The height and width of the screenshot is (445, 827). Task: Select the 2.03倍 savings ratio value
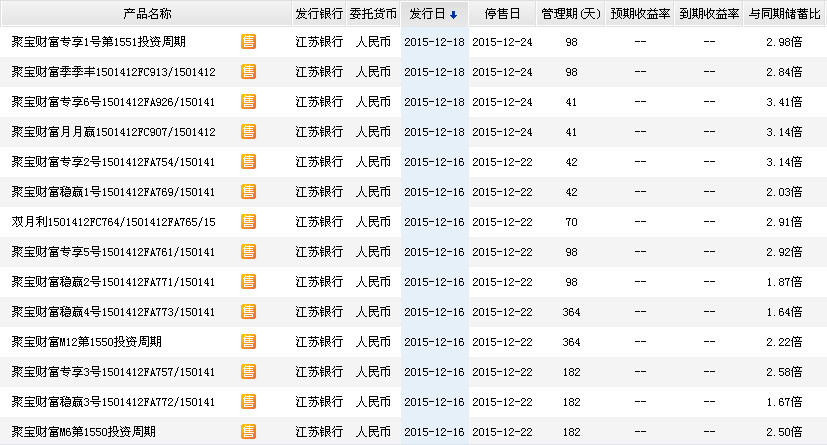click(x=784, y=192)
